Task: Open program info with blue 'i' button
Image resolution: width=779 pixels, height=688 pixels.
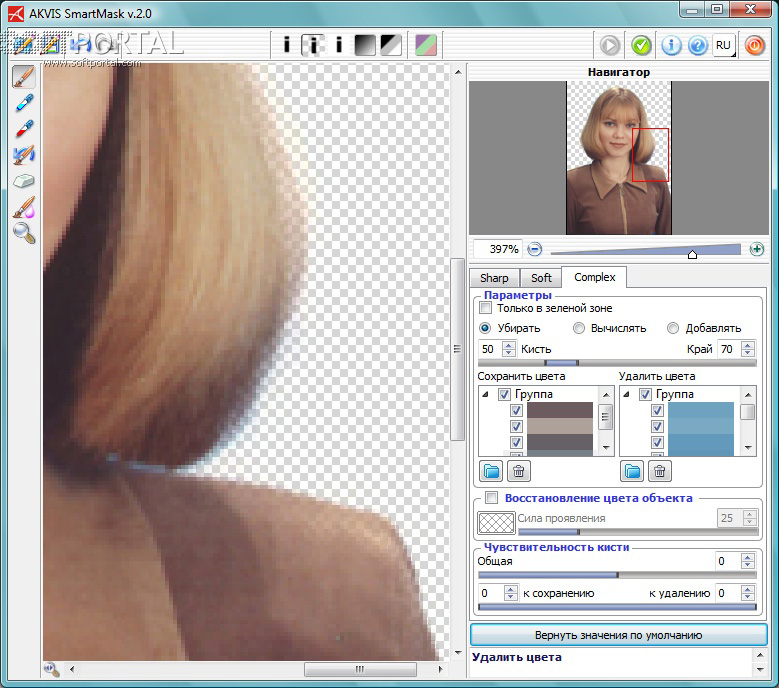Action: pos(671,45)
